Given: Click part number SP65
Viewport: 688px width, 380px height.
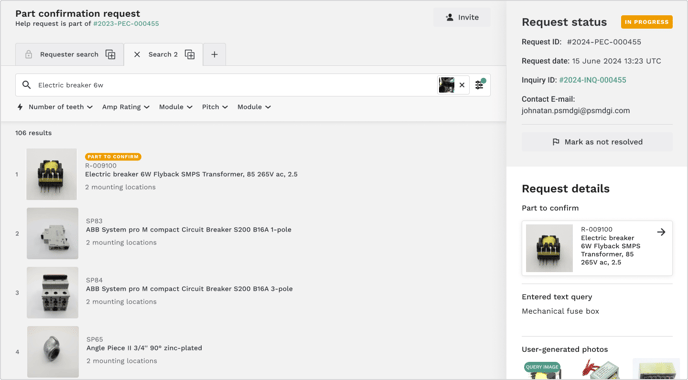Looking at the screenshot, I should (x=94, y=340).
